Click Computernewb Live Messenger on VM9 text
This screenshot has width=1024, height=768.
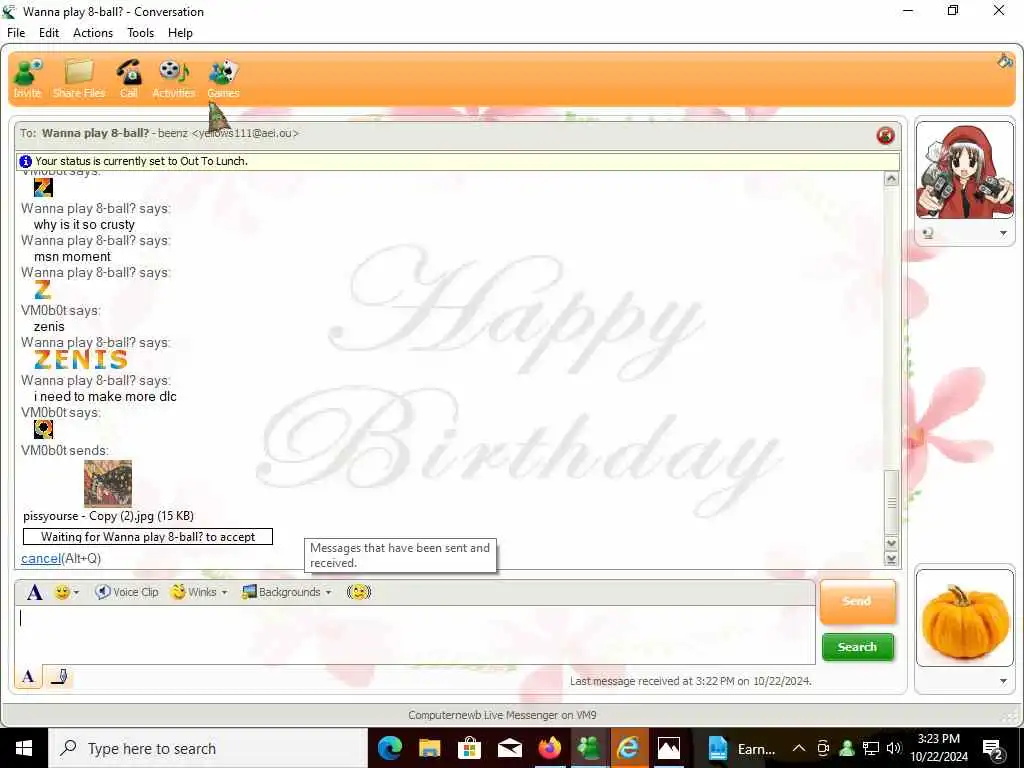pyautogui.click(x=502, y=715)
